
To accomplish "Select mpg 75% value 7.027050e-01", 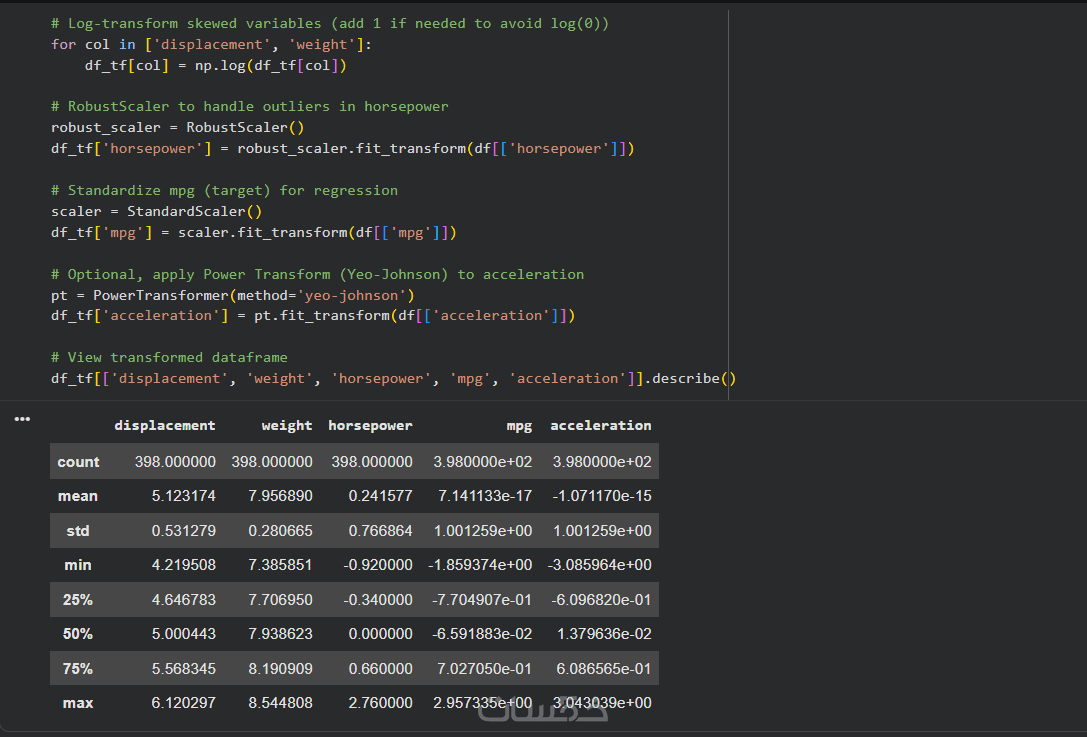I will tap(485, 668).
